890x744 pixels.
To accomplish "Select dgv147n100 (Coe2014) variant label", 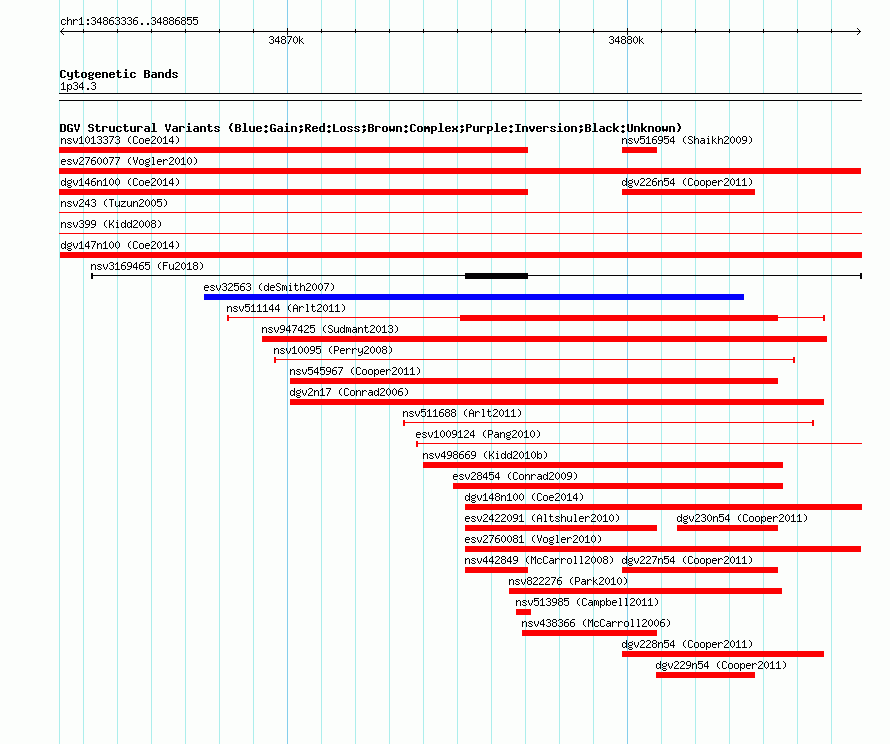I will tap(120, 245).
